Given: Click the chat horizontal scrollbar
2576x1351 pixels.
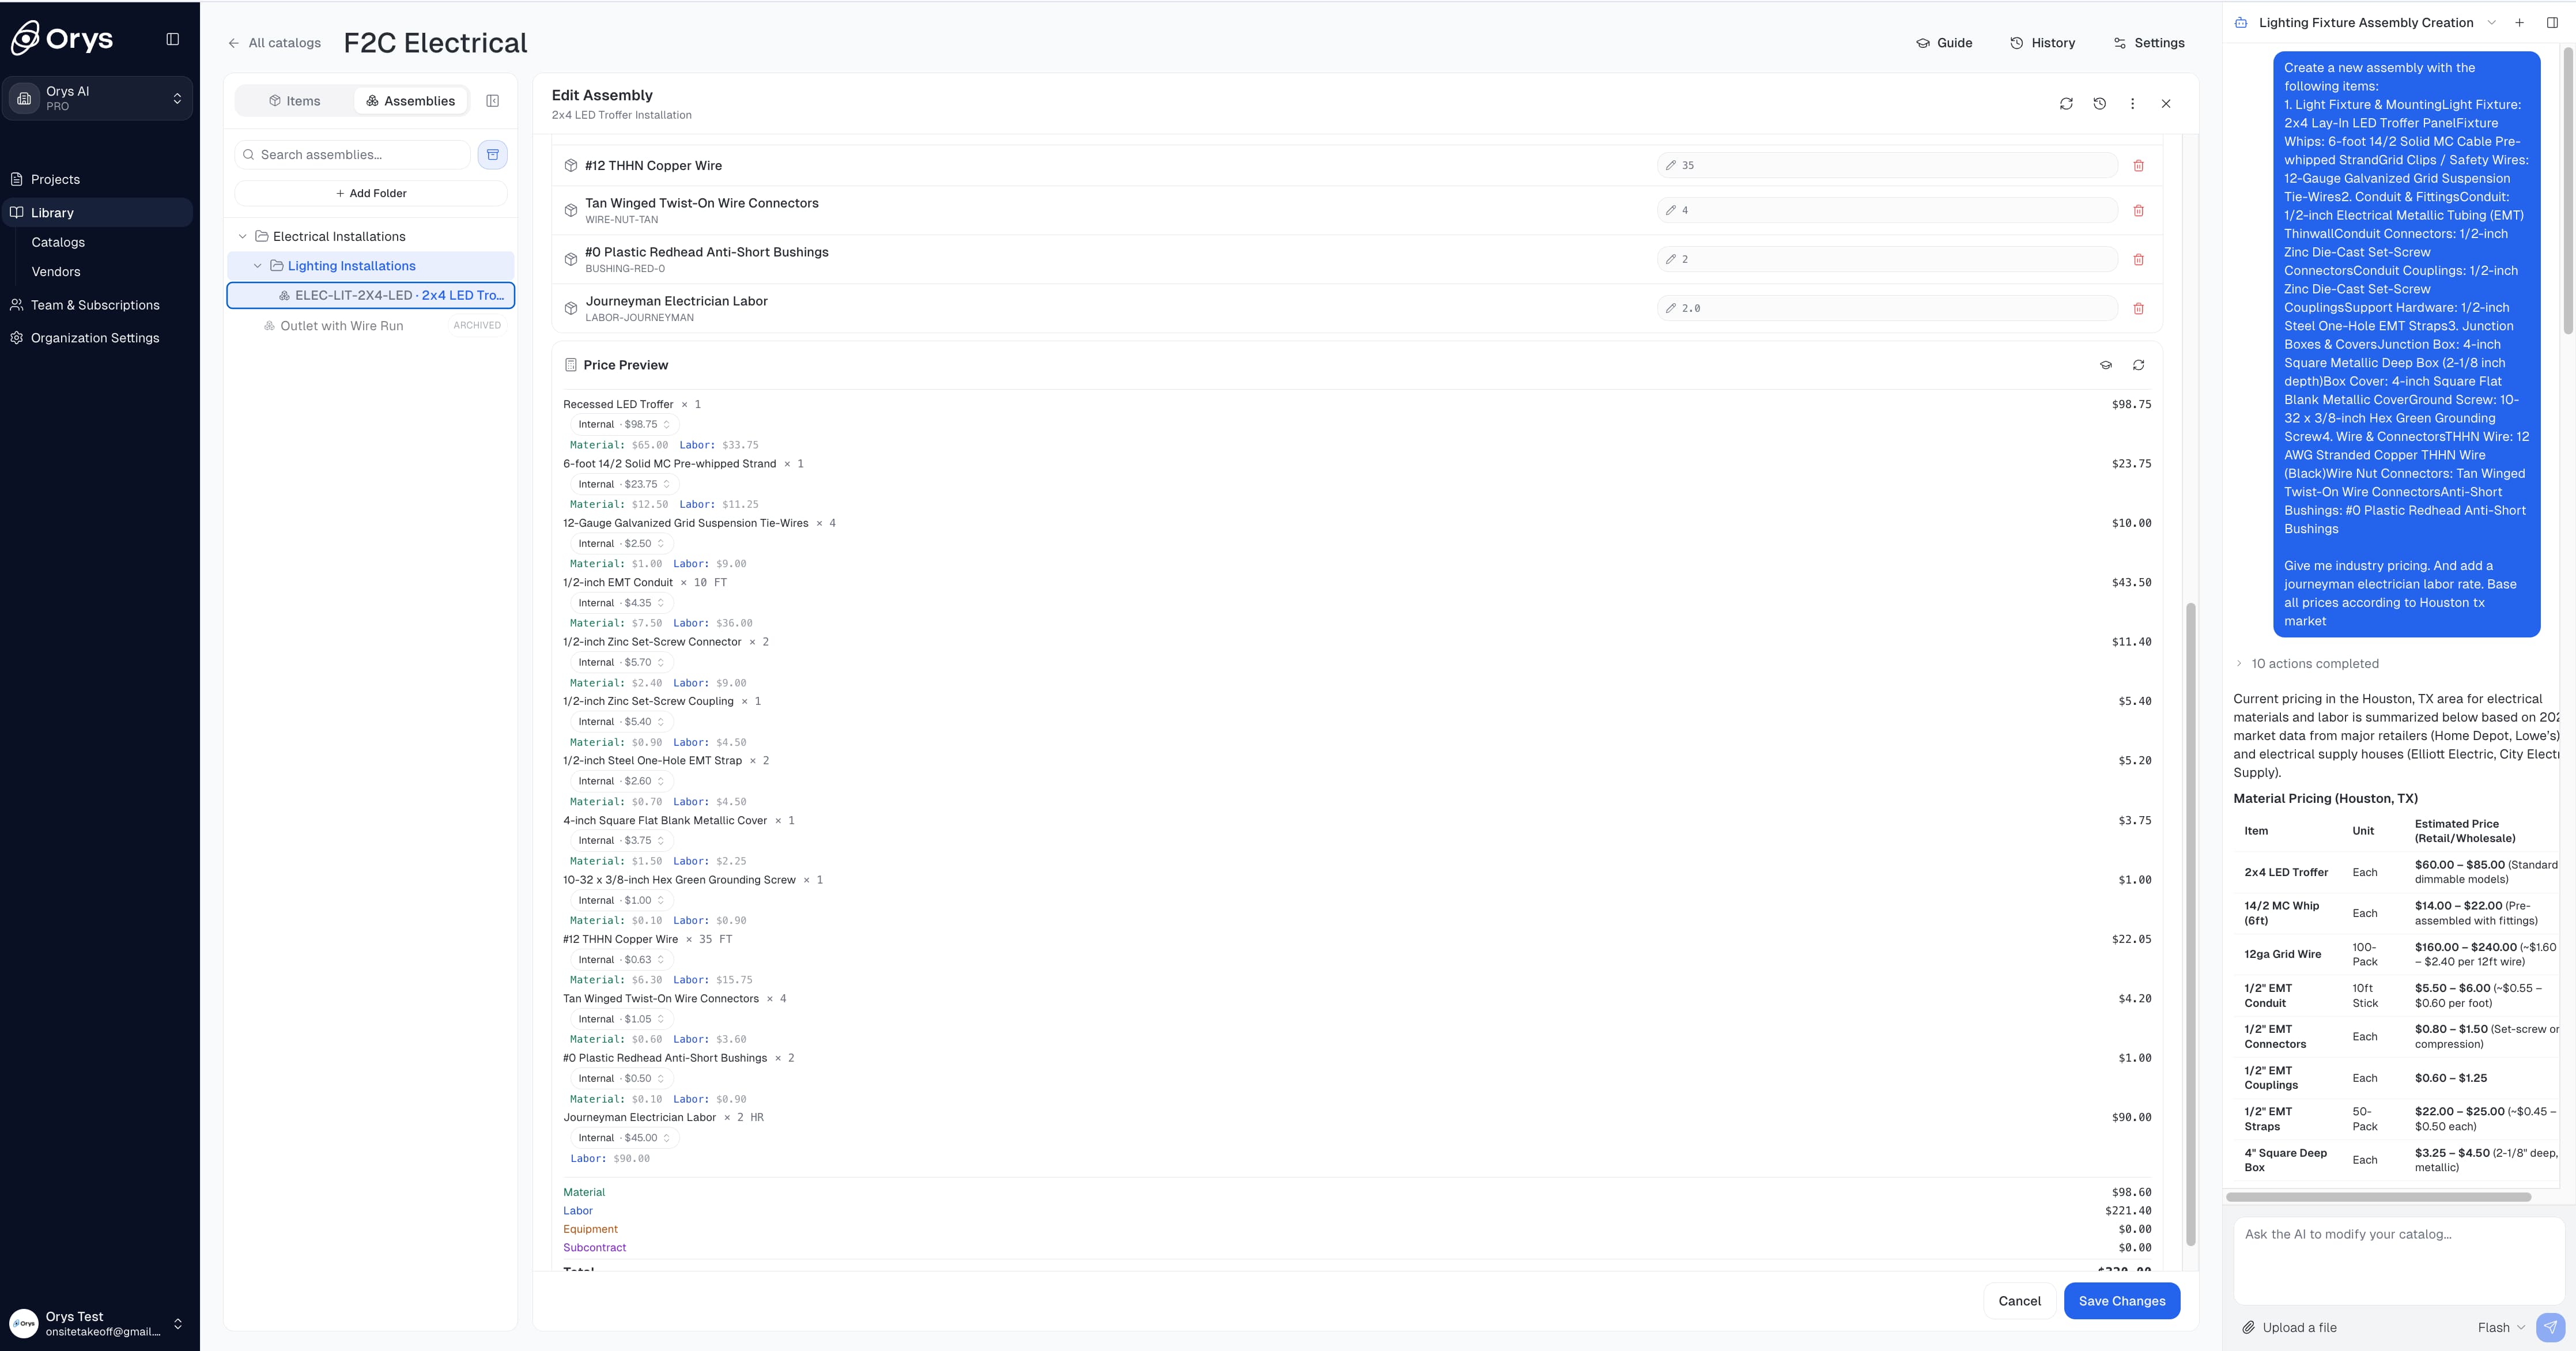Looking at the screenshot, I should [2379, 1197].
